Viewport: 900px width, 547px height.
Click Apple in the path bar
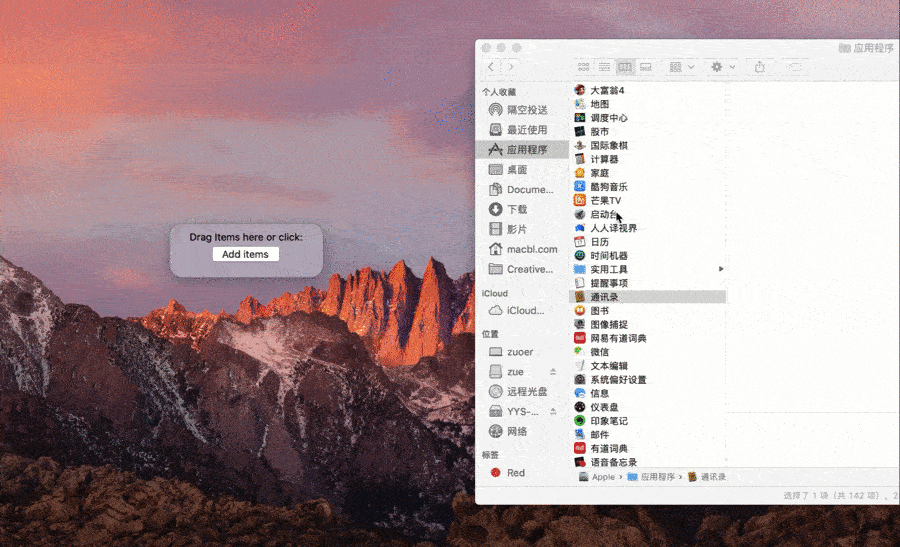(597, 477)
